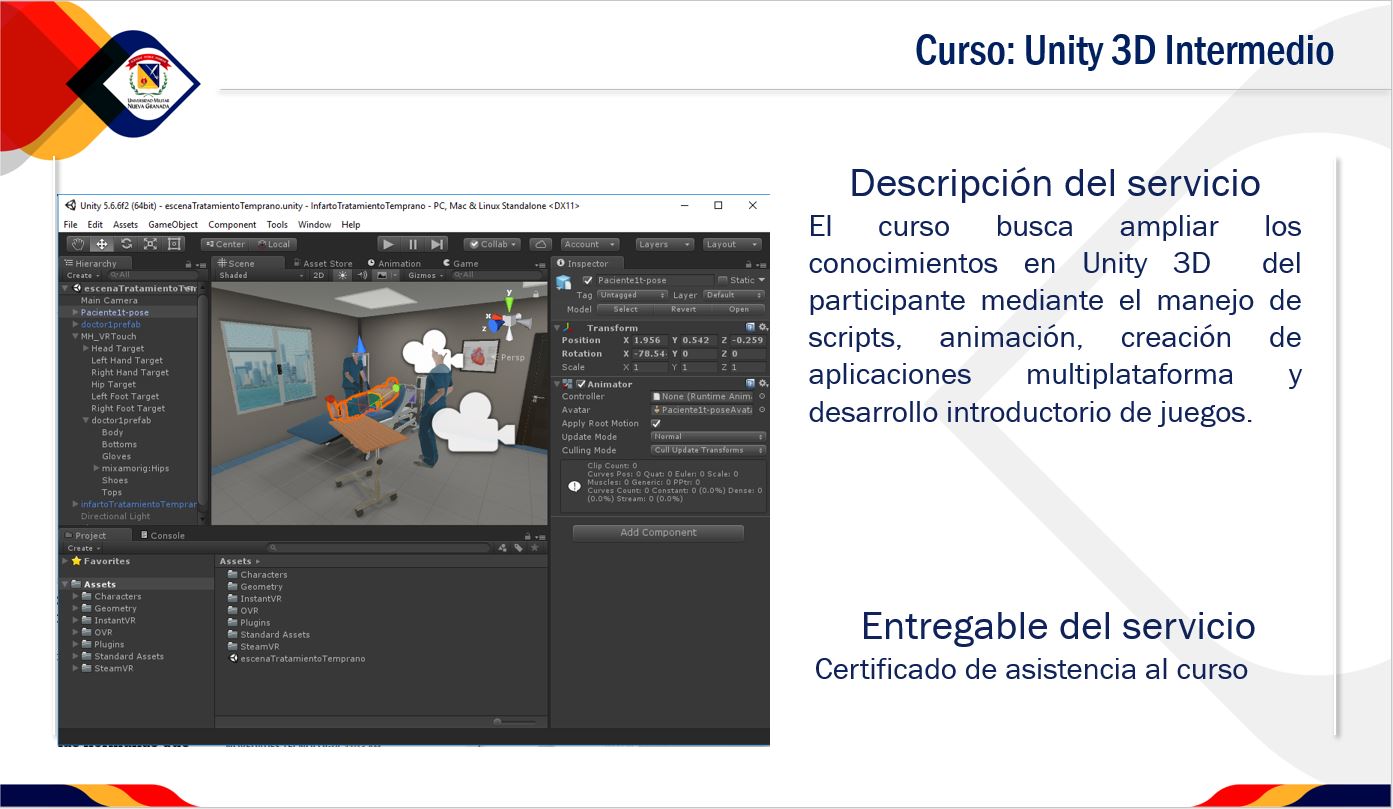Select the Hand tool in Unity toolbar
This screenshot has height=809, width=1393.
tap(78, 244)
